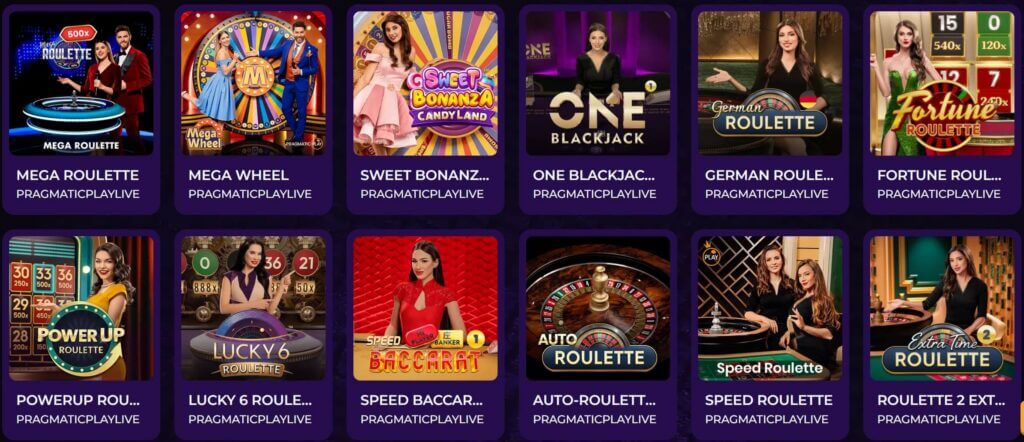Open the Mega Roulette game thumbnail
The image size is (1024, 442).
(81, 83)
